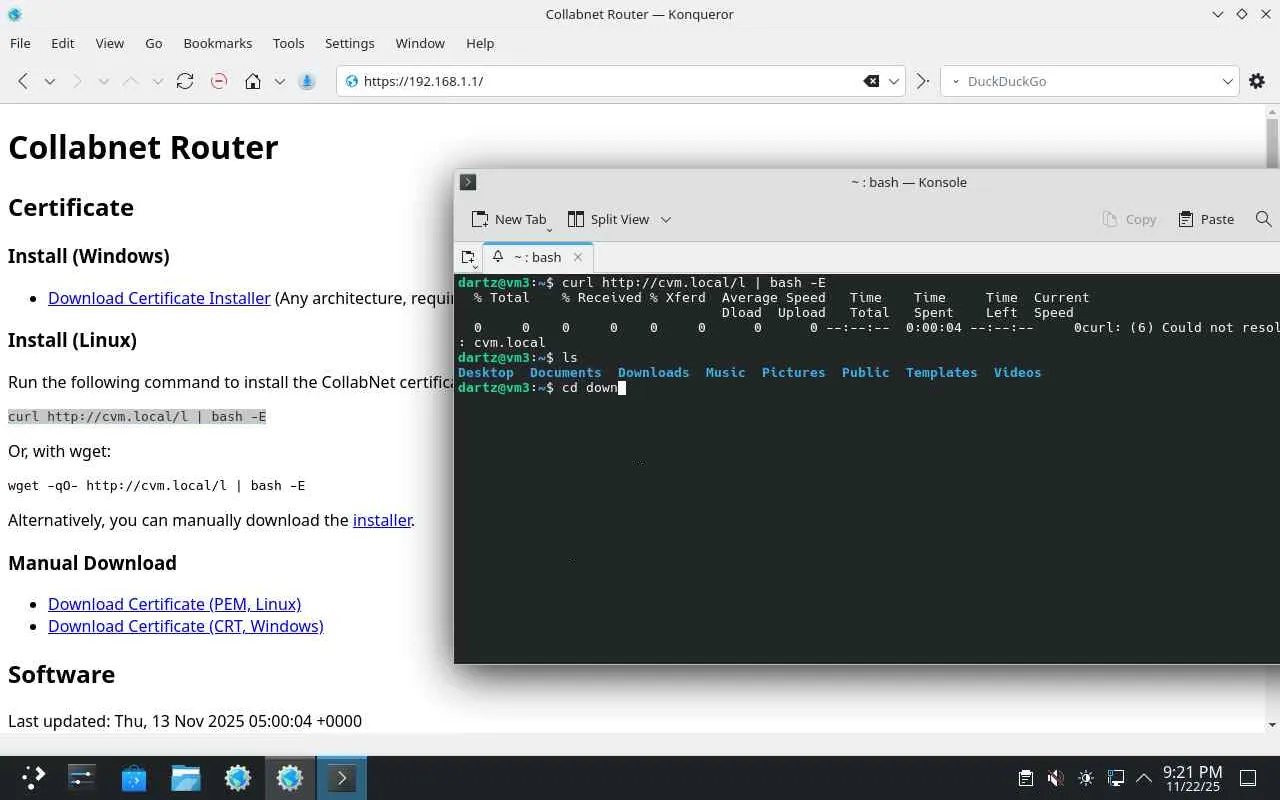Screen dimensions: 1280x800
Task: Open the file manager from taskbar
Action: (x=185, y=777)
